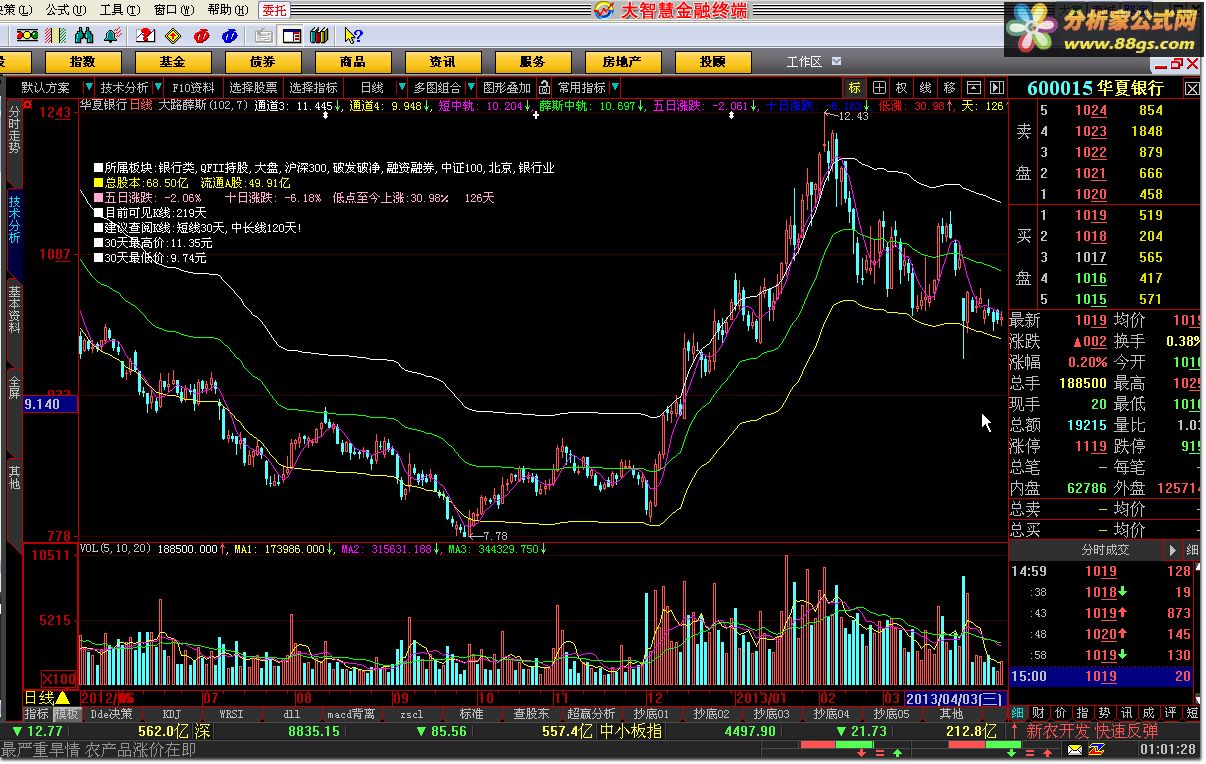Click the 线 chart toolbar icon

pos(926,88)
